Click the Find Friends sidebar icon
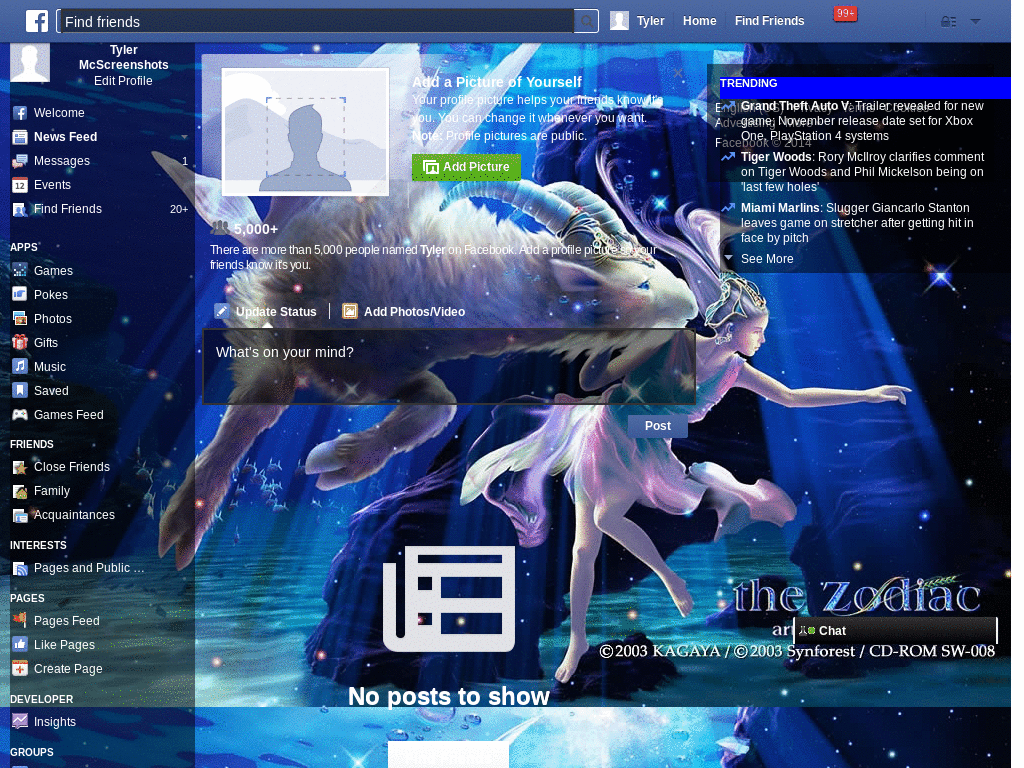The width and height of the screenshot is (1024, 768). [20, 210]
